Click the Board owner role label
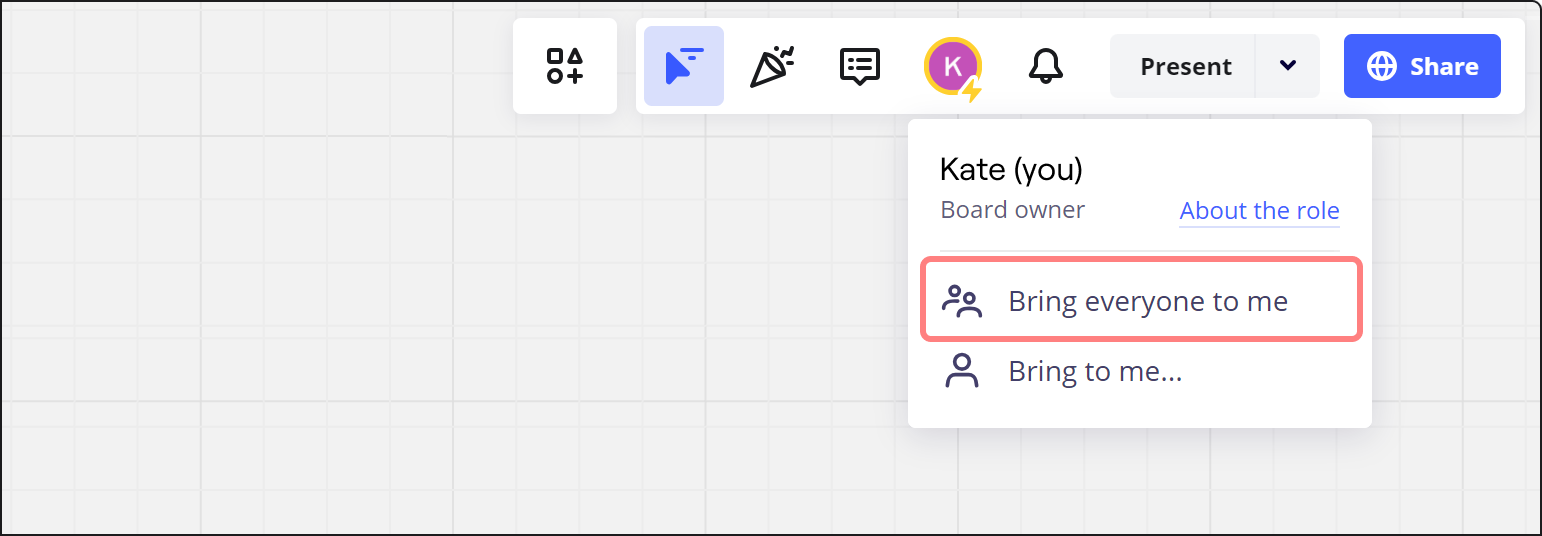This screenshot has width=1542, height=536. [1012, 210]
